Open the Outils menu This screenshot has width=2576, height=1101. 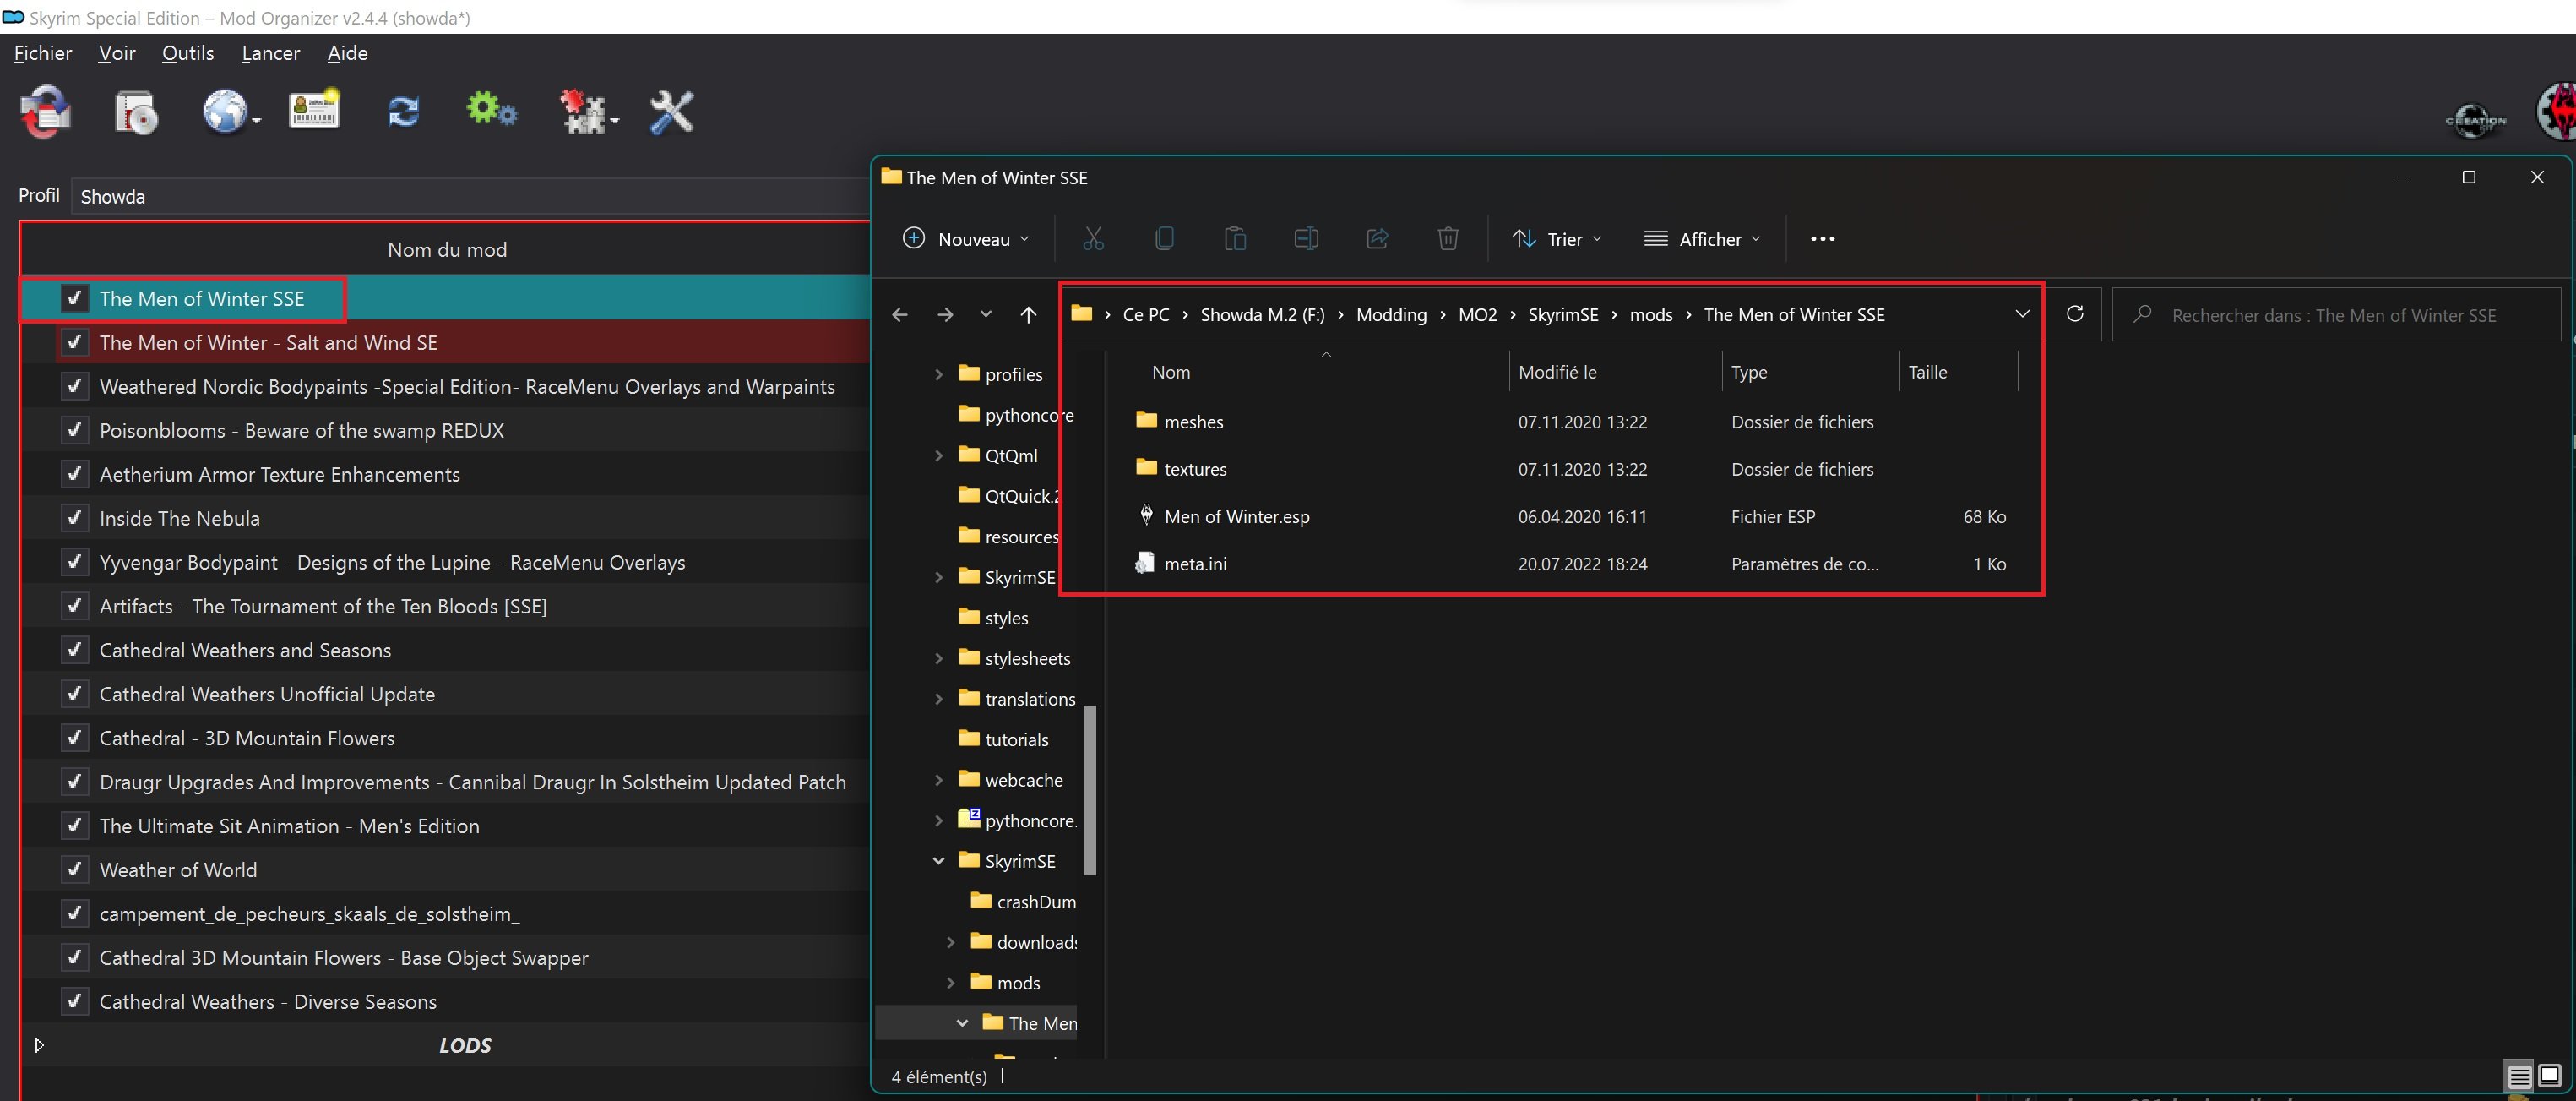point(188,53)
